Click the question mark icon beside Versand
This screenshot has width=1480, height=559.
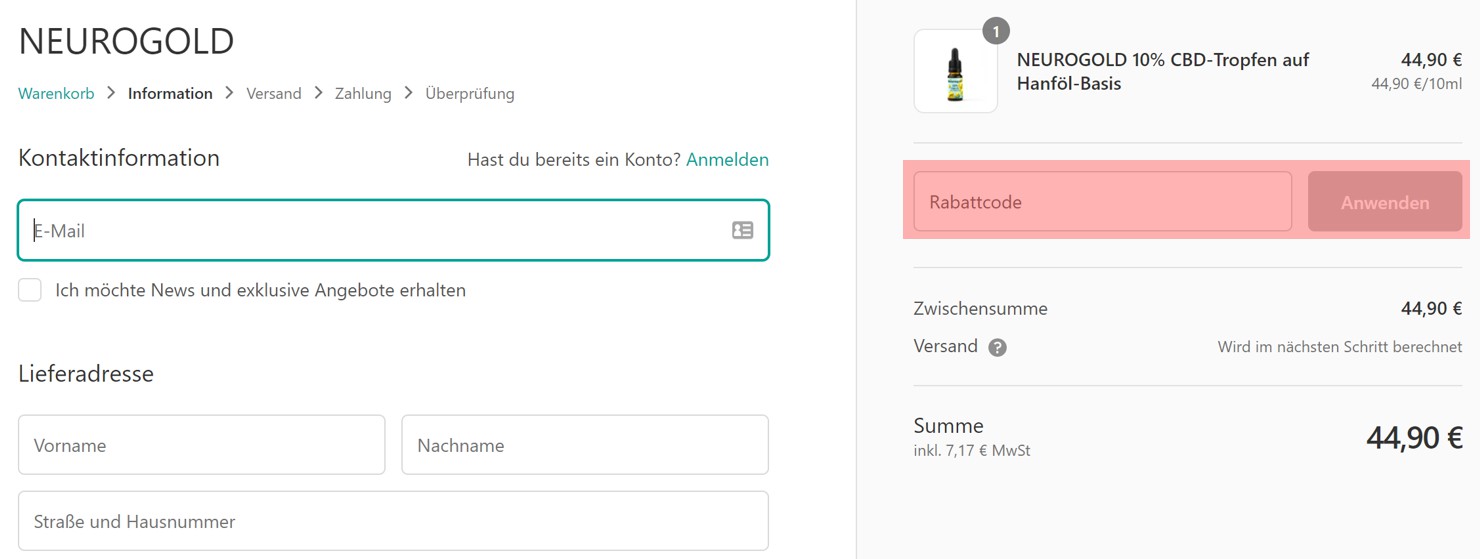pyautogui.click(x=997, y=348)
